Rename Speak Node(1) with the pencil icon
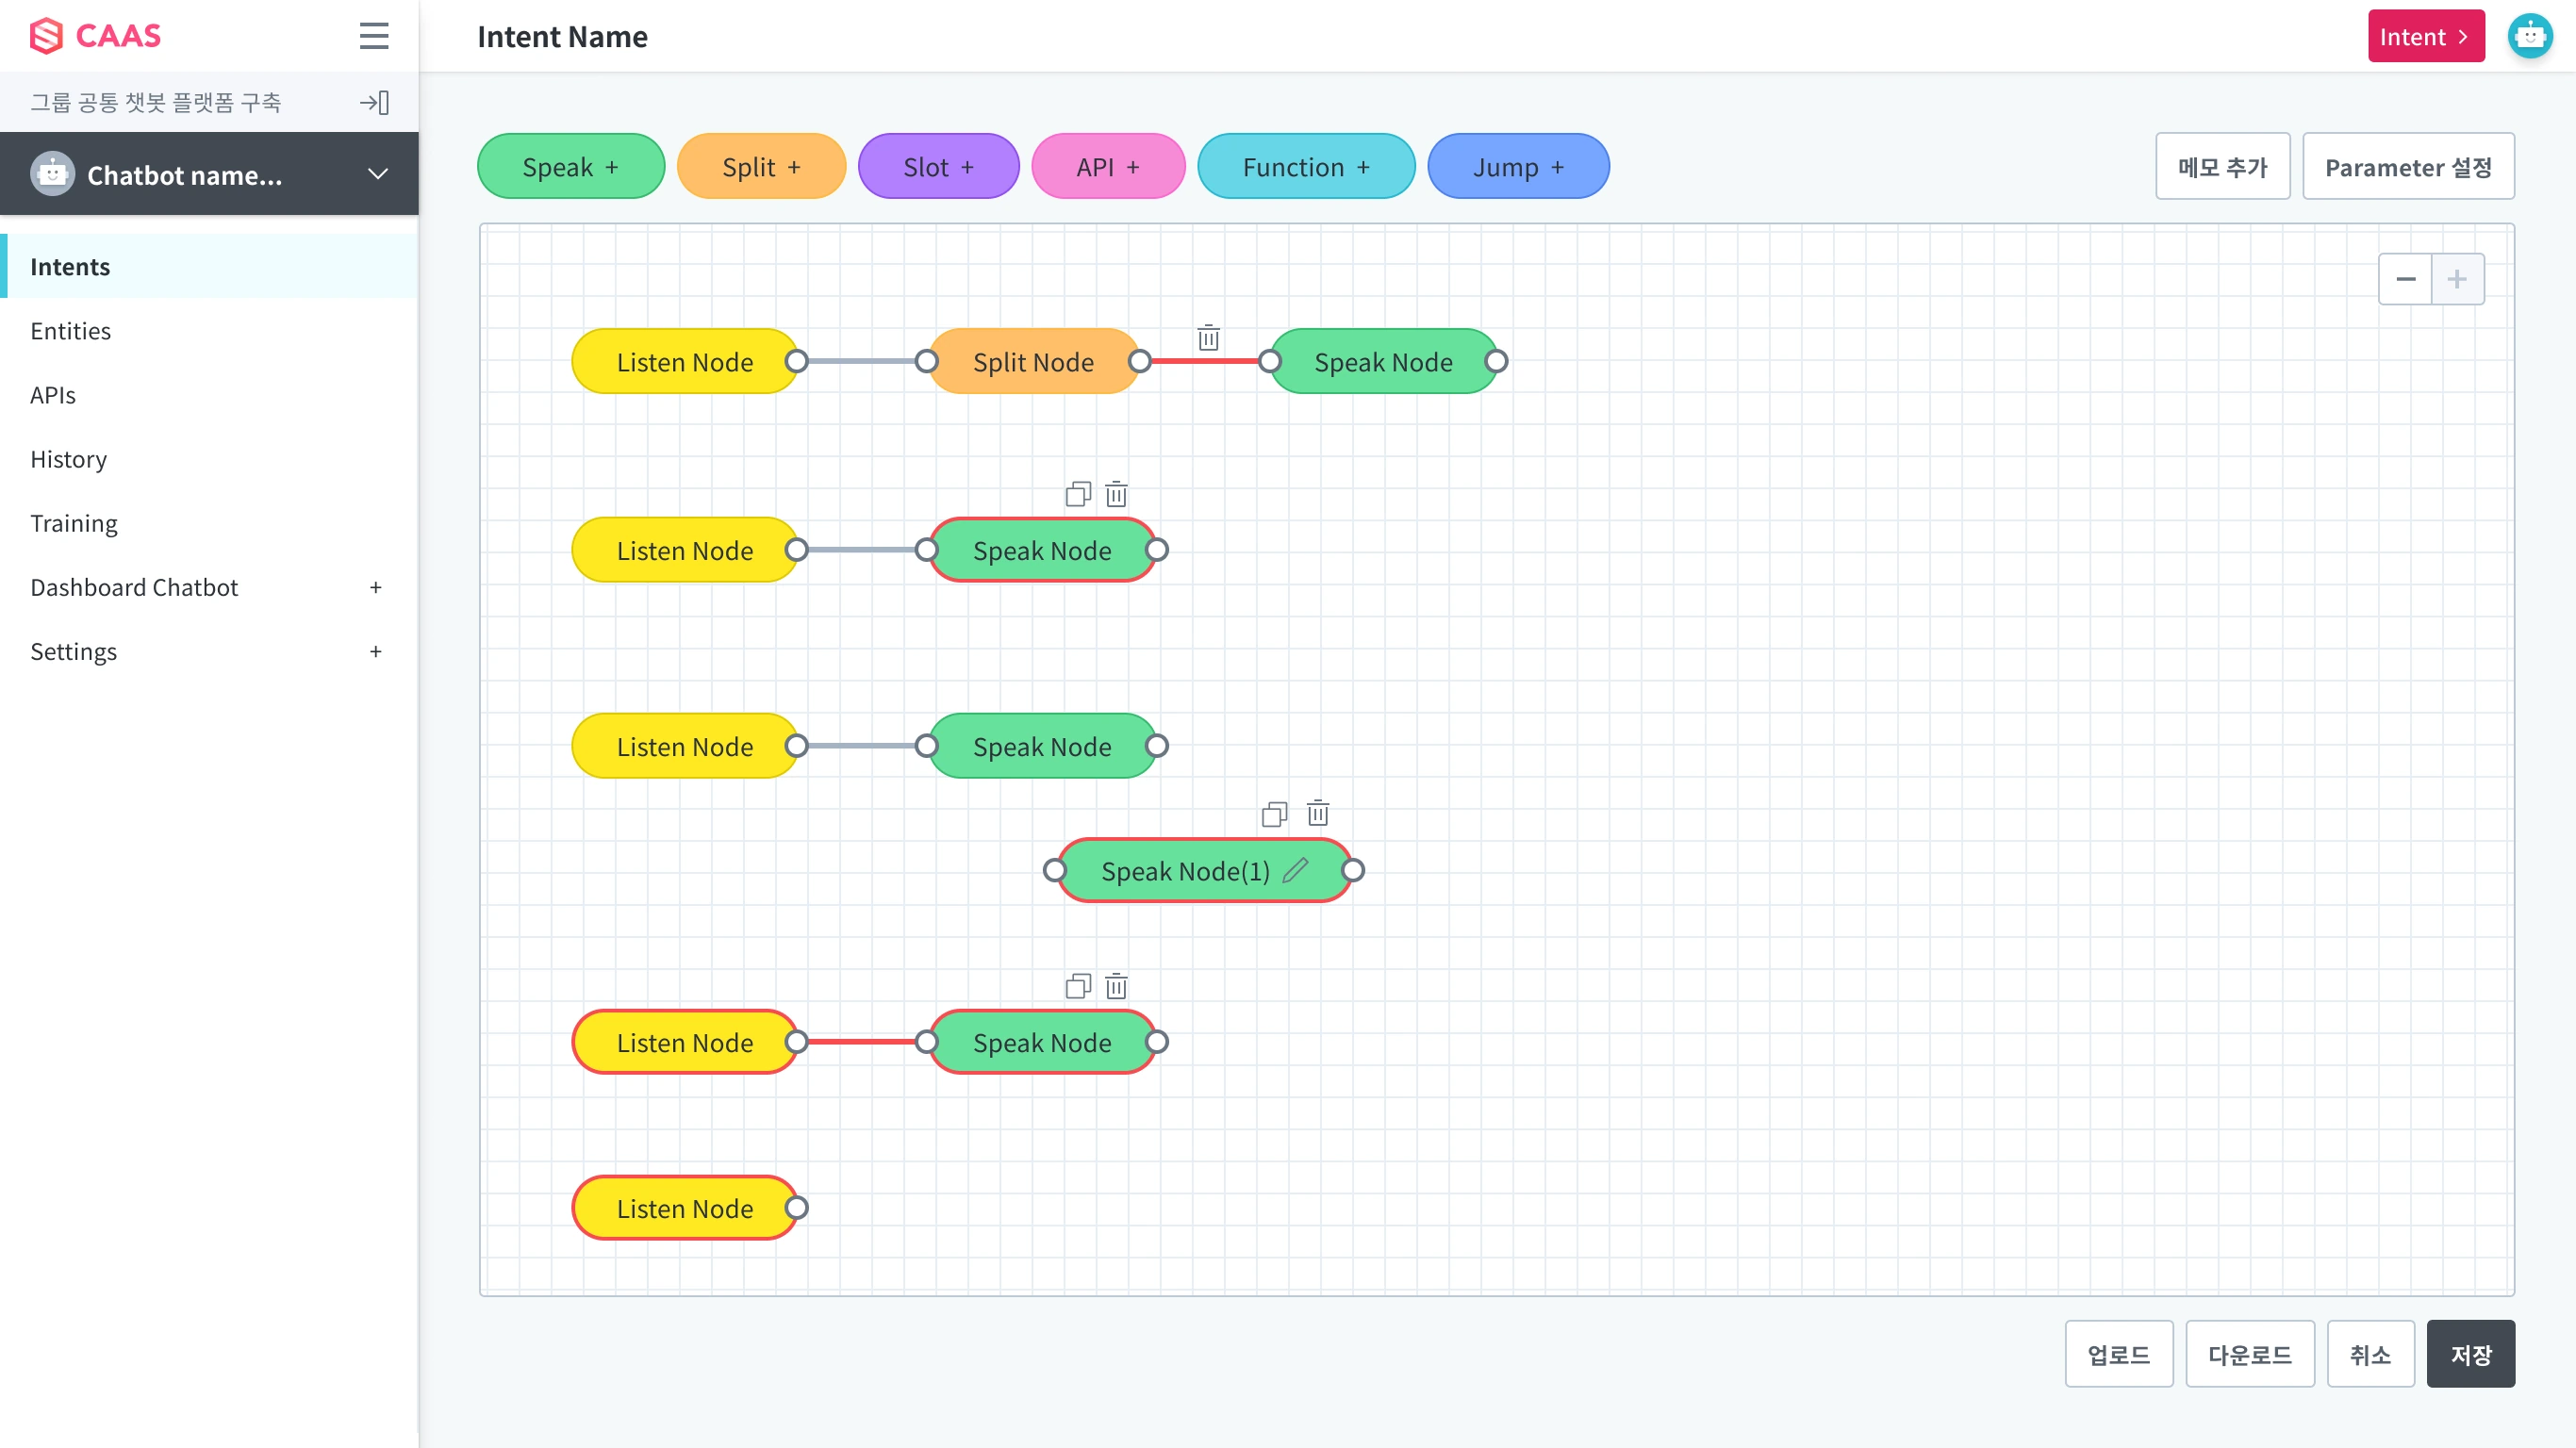Image resolution: width=2576 pixels, height=1448 pixels. pos(1296,870)
